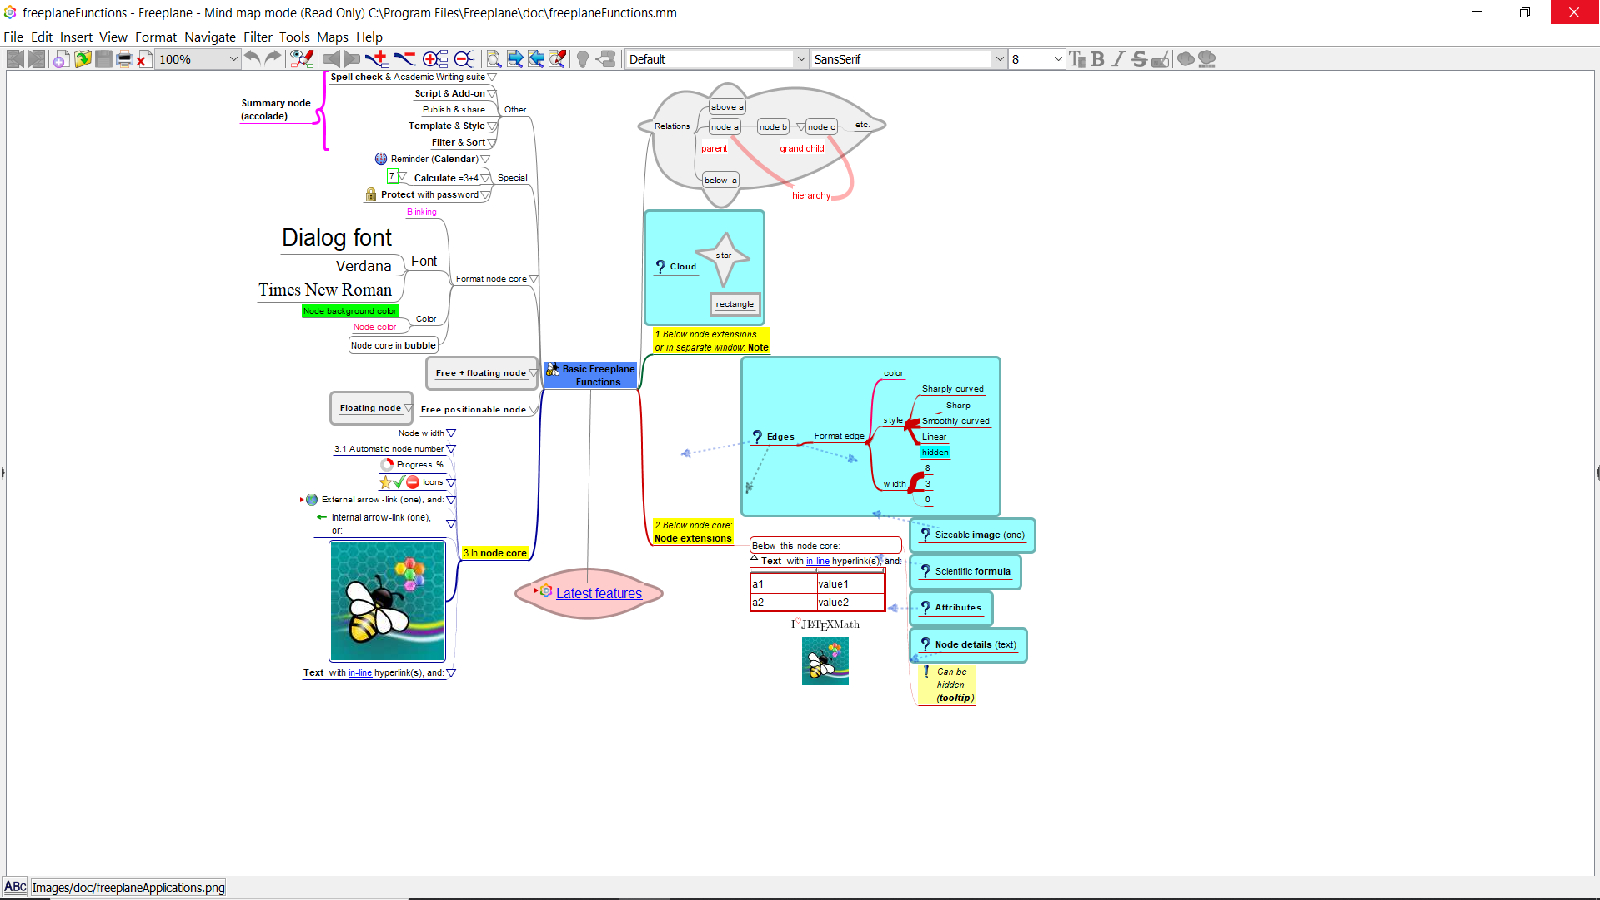Click the Open map folder icon

tap(82, 59)
